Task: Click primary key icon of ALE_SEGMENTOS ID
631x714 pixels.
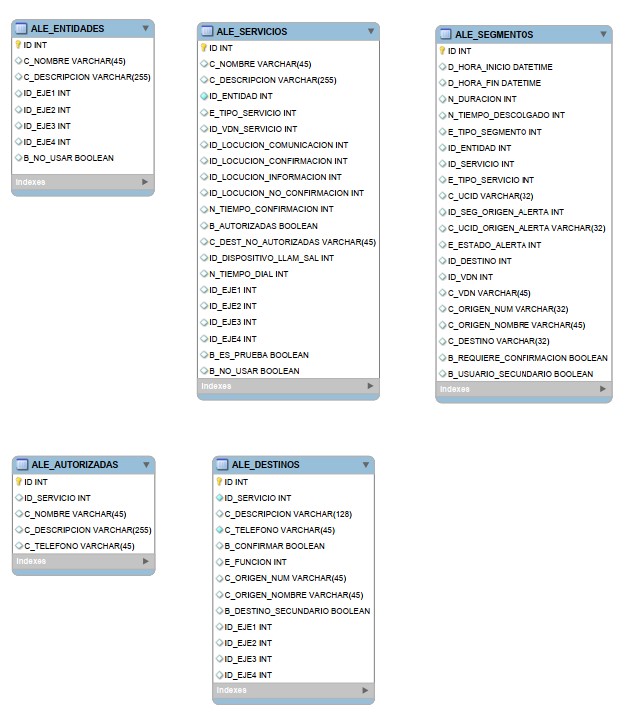Action: click(442, 51)
